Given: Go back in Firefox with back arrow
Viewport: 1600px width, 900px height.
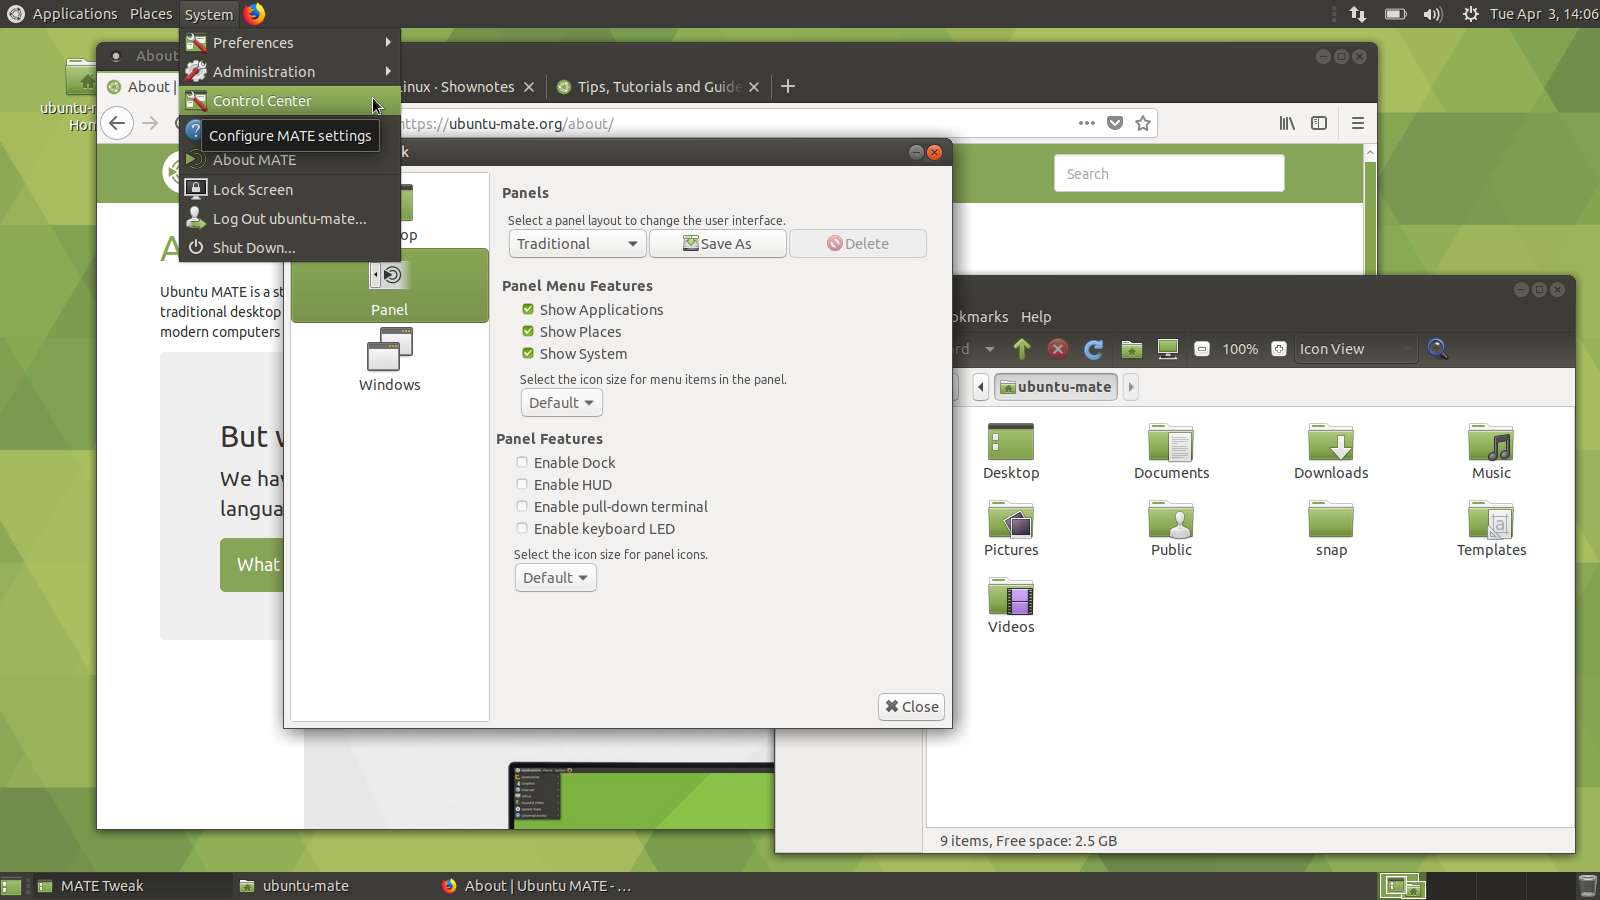Looking at the screenshot, I should click(117, 123).
